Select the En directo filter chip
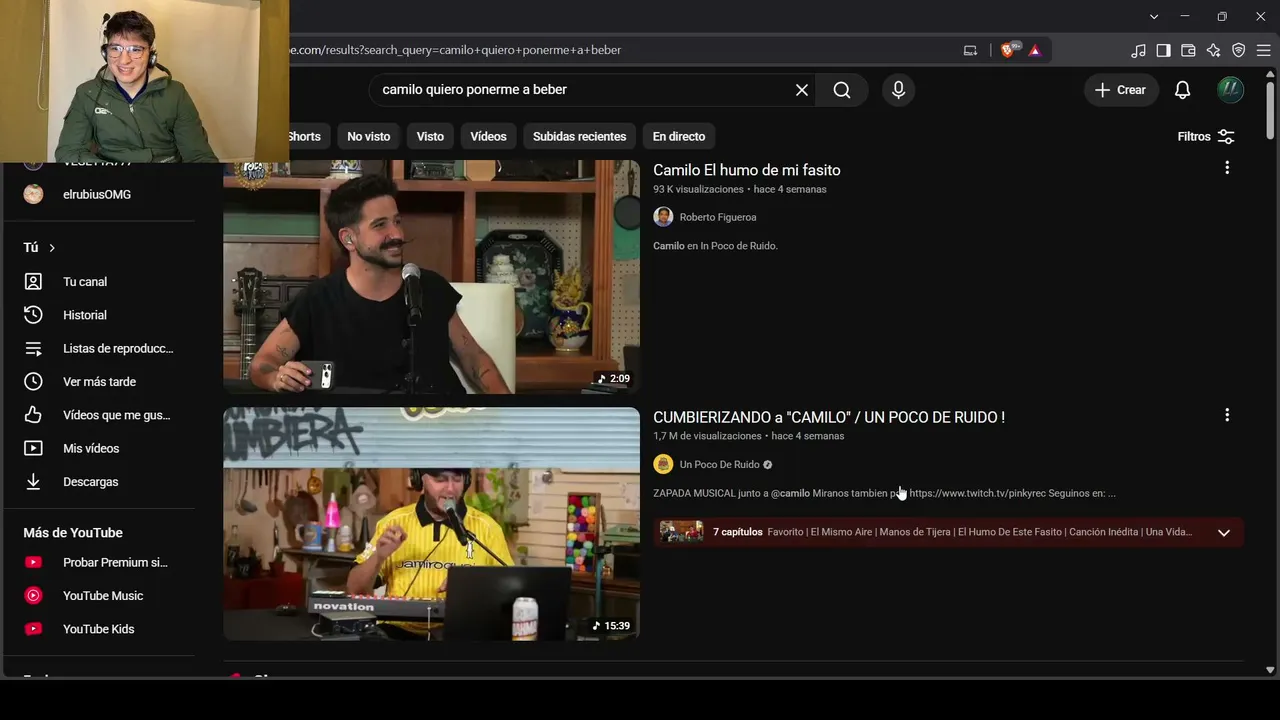The width and height of the screenshot is (1280, 720). [679, 136]
